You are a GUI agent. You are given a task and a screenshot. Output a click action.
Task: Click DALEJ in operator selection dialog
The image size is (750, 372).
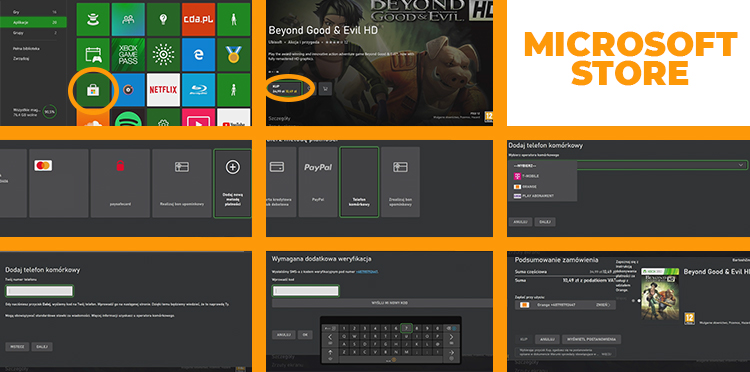[x=545, y=222]
